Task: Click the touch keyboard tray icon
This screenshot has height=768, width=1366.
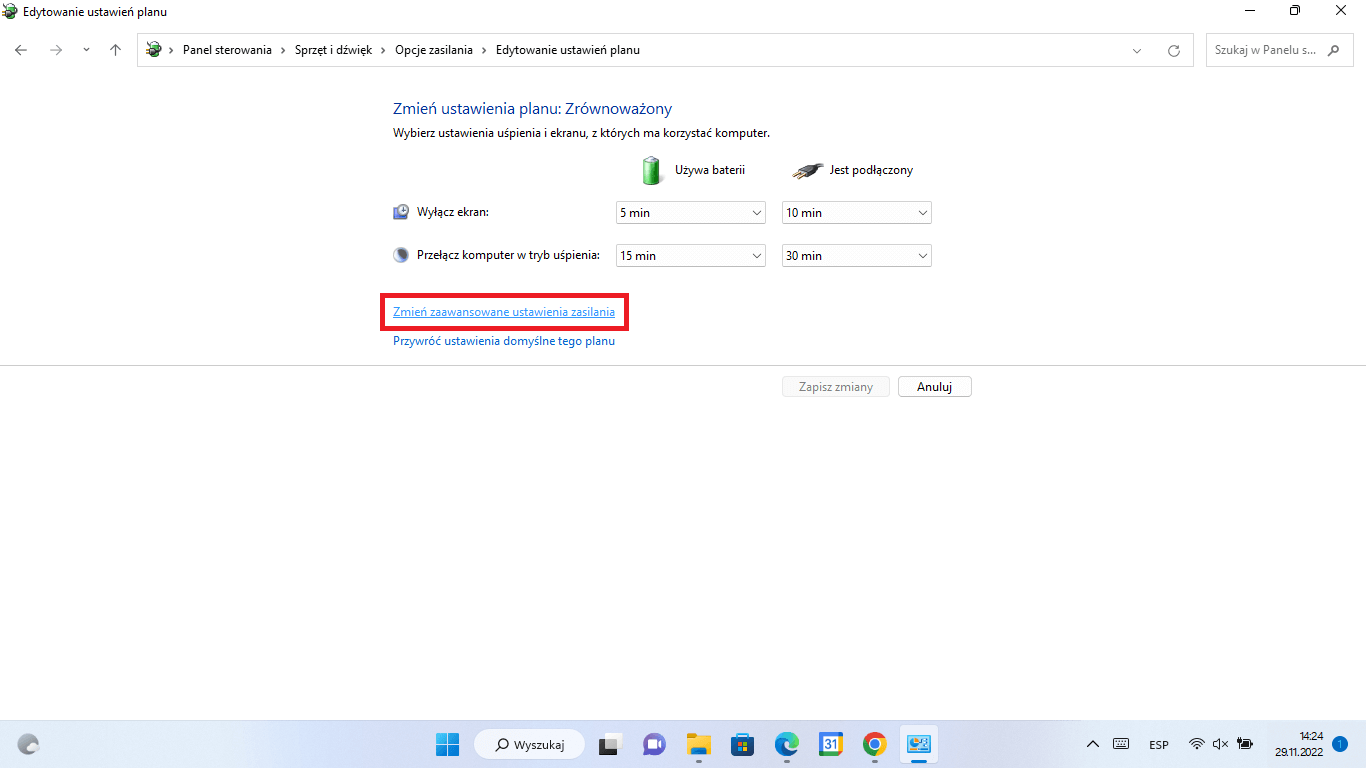Action: (x=1121, y=745)
